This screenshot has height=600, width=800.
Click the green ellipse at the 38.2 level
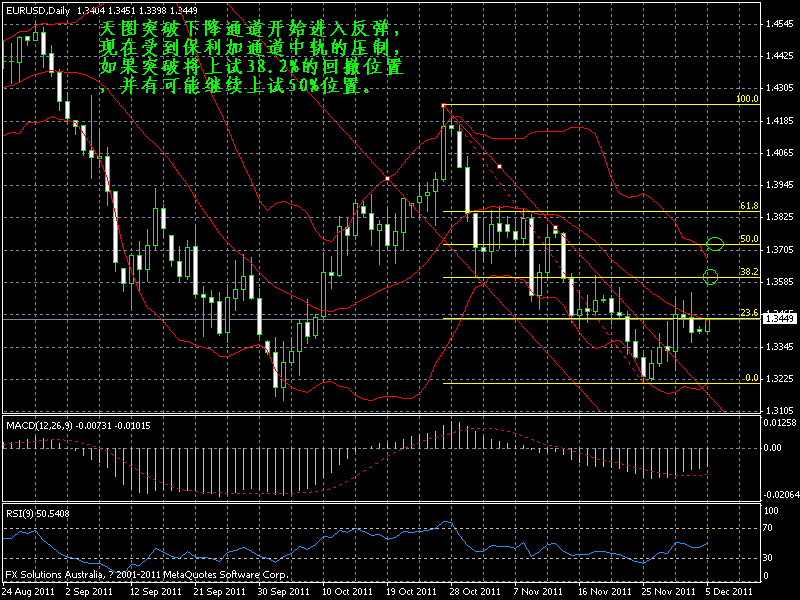[710, 277]
